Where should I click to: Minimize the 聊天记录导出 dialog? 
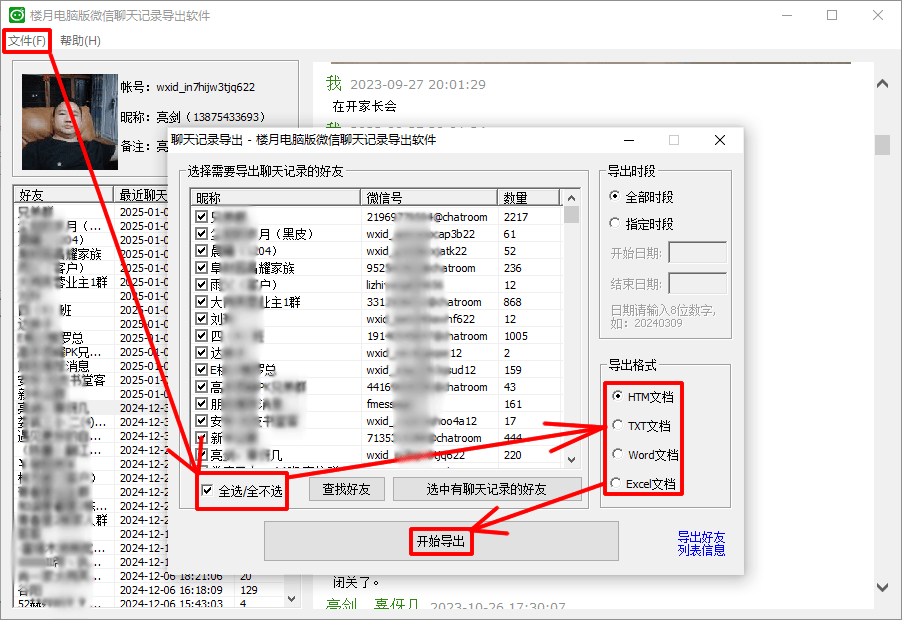[629, 140]
